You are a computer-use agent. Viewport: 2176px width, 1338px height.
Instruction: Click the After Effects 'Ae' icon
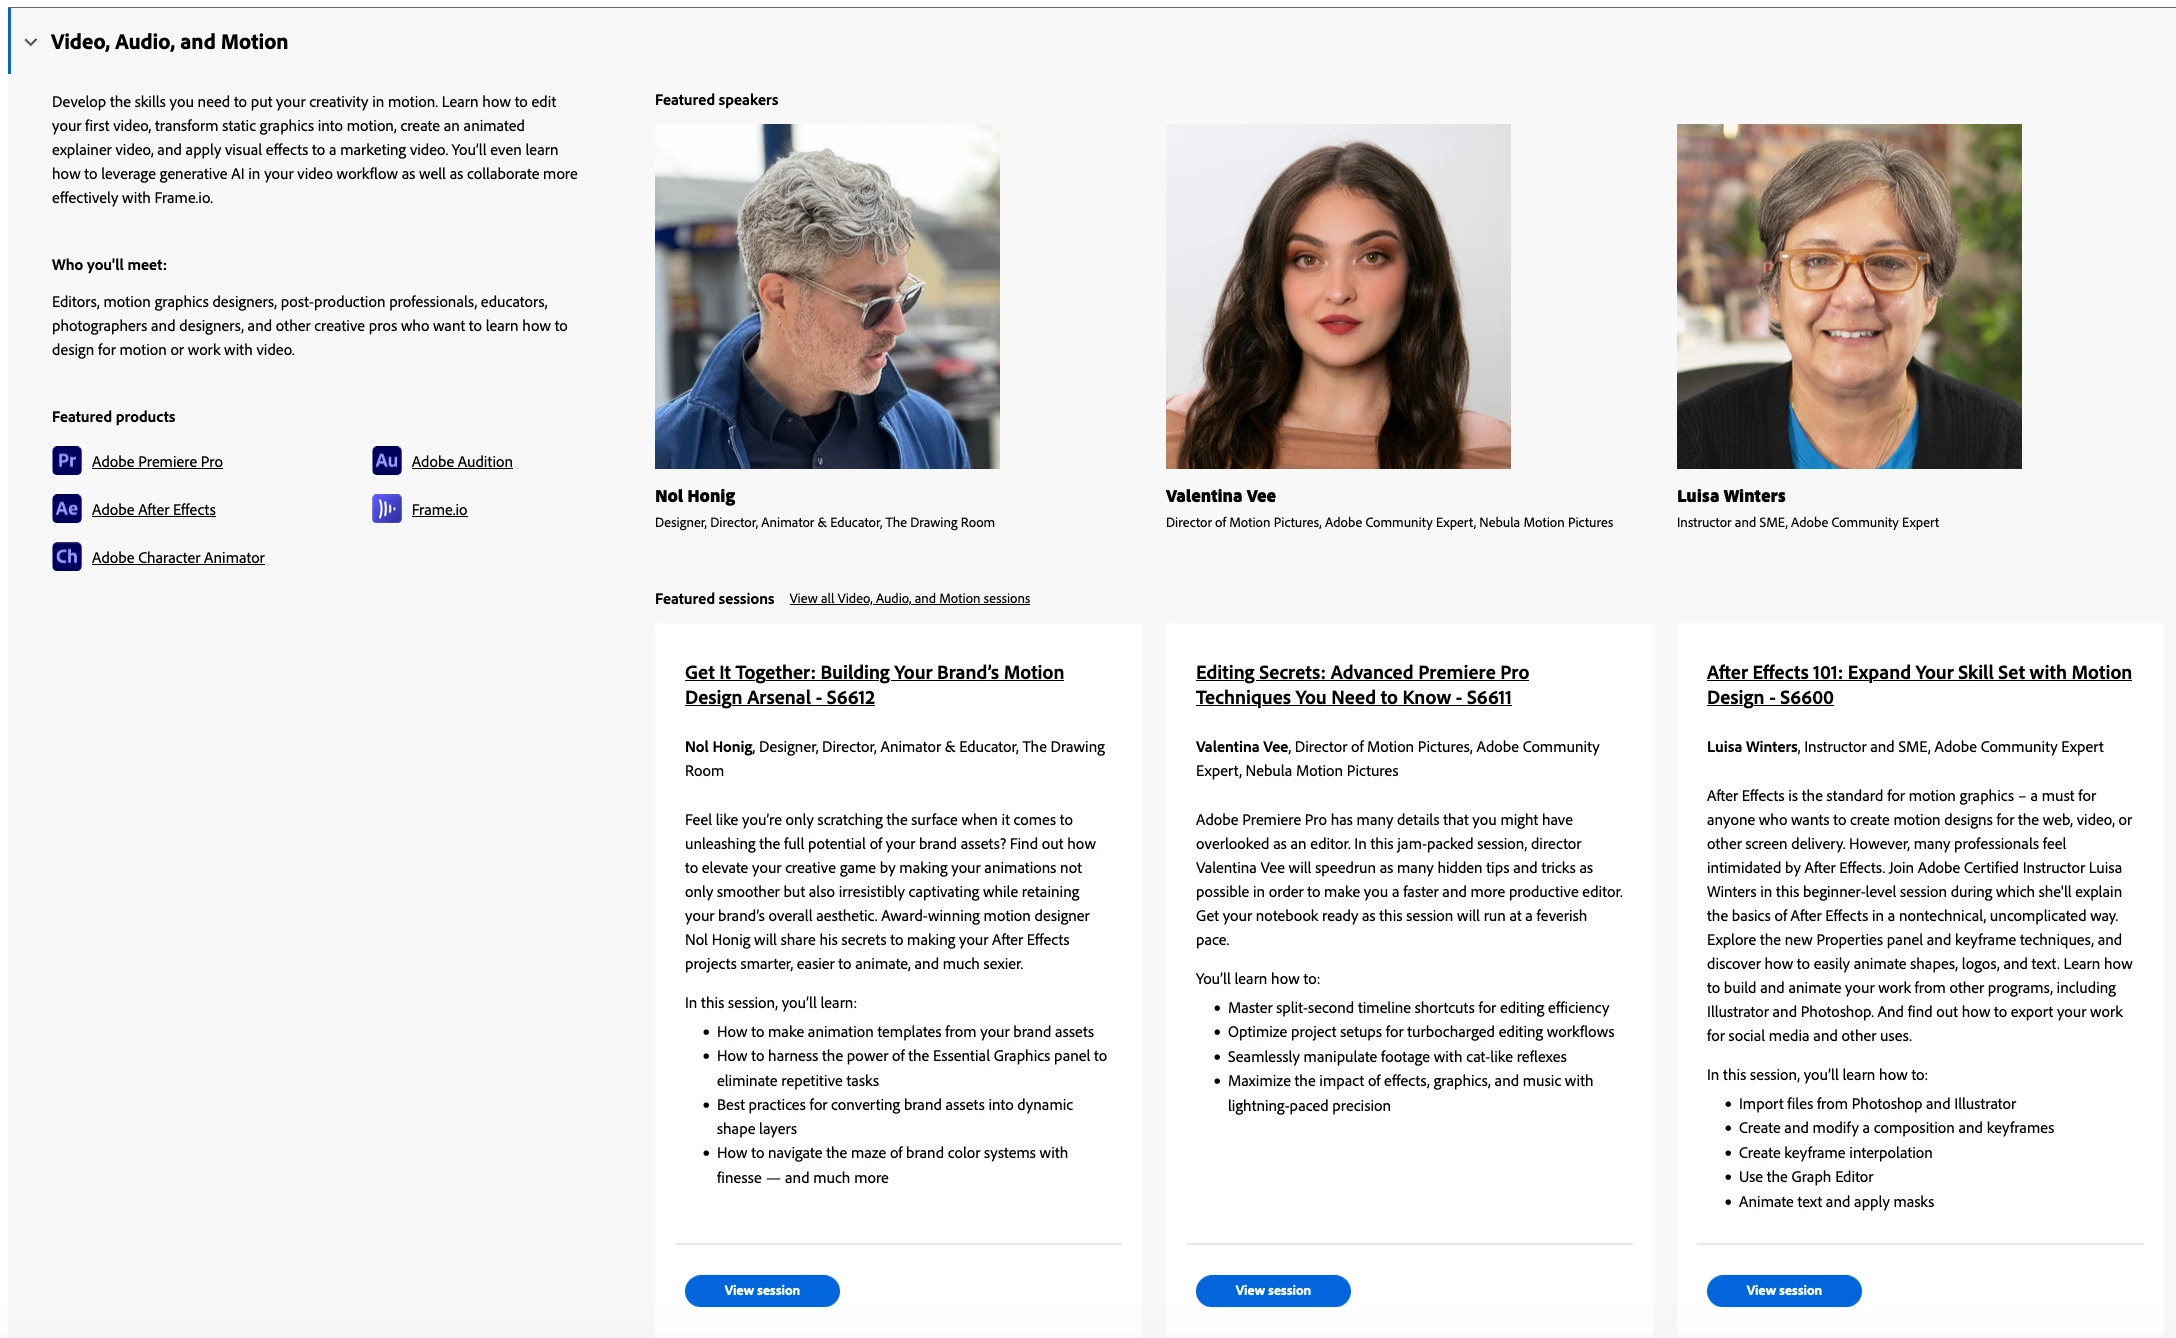click(66, 509)
